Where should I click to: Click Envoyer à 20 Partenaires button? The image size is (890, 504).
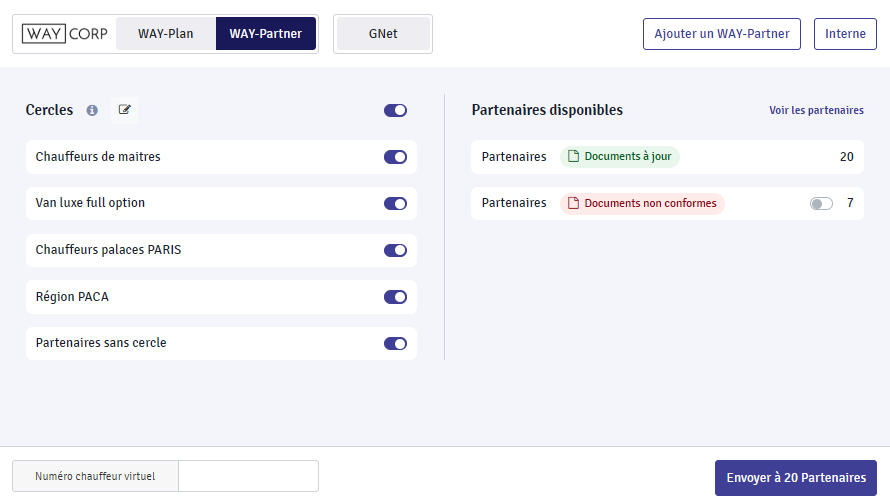796,478
